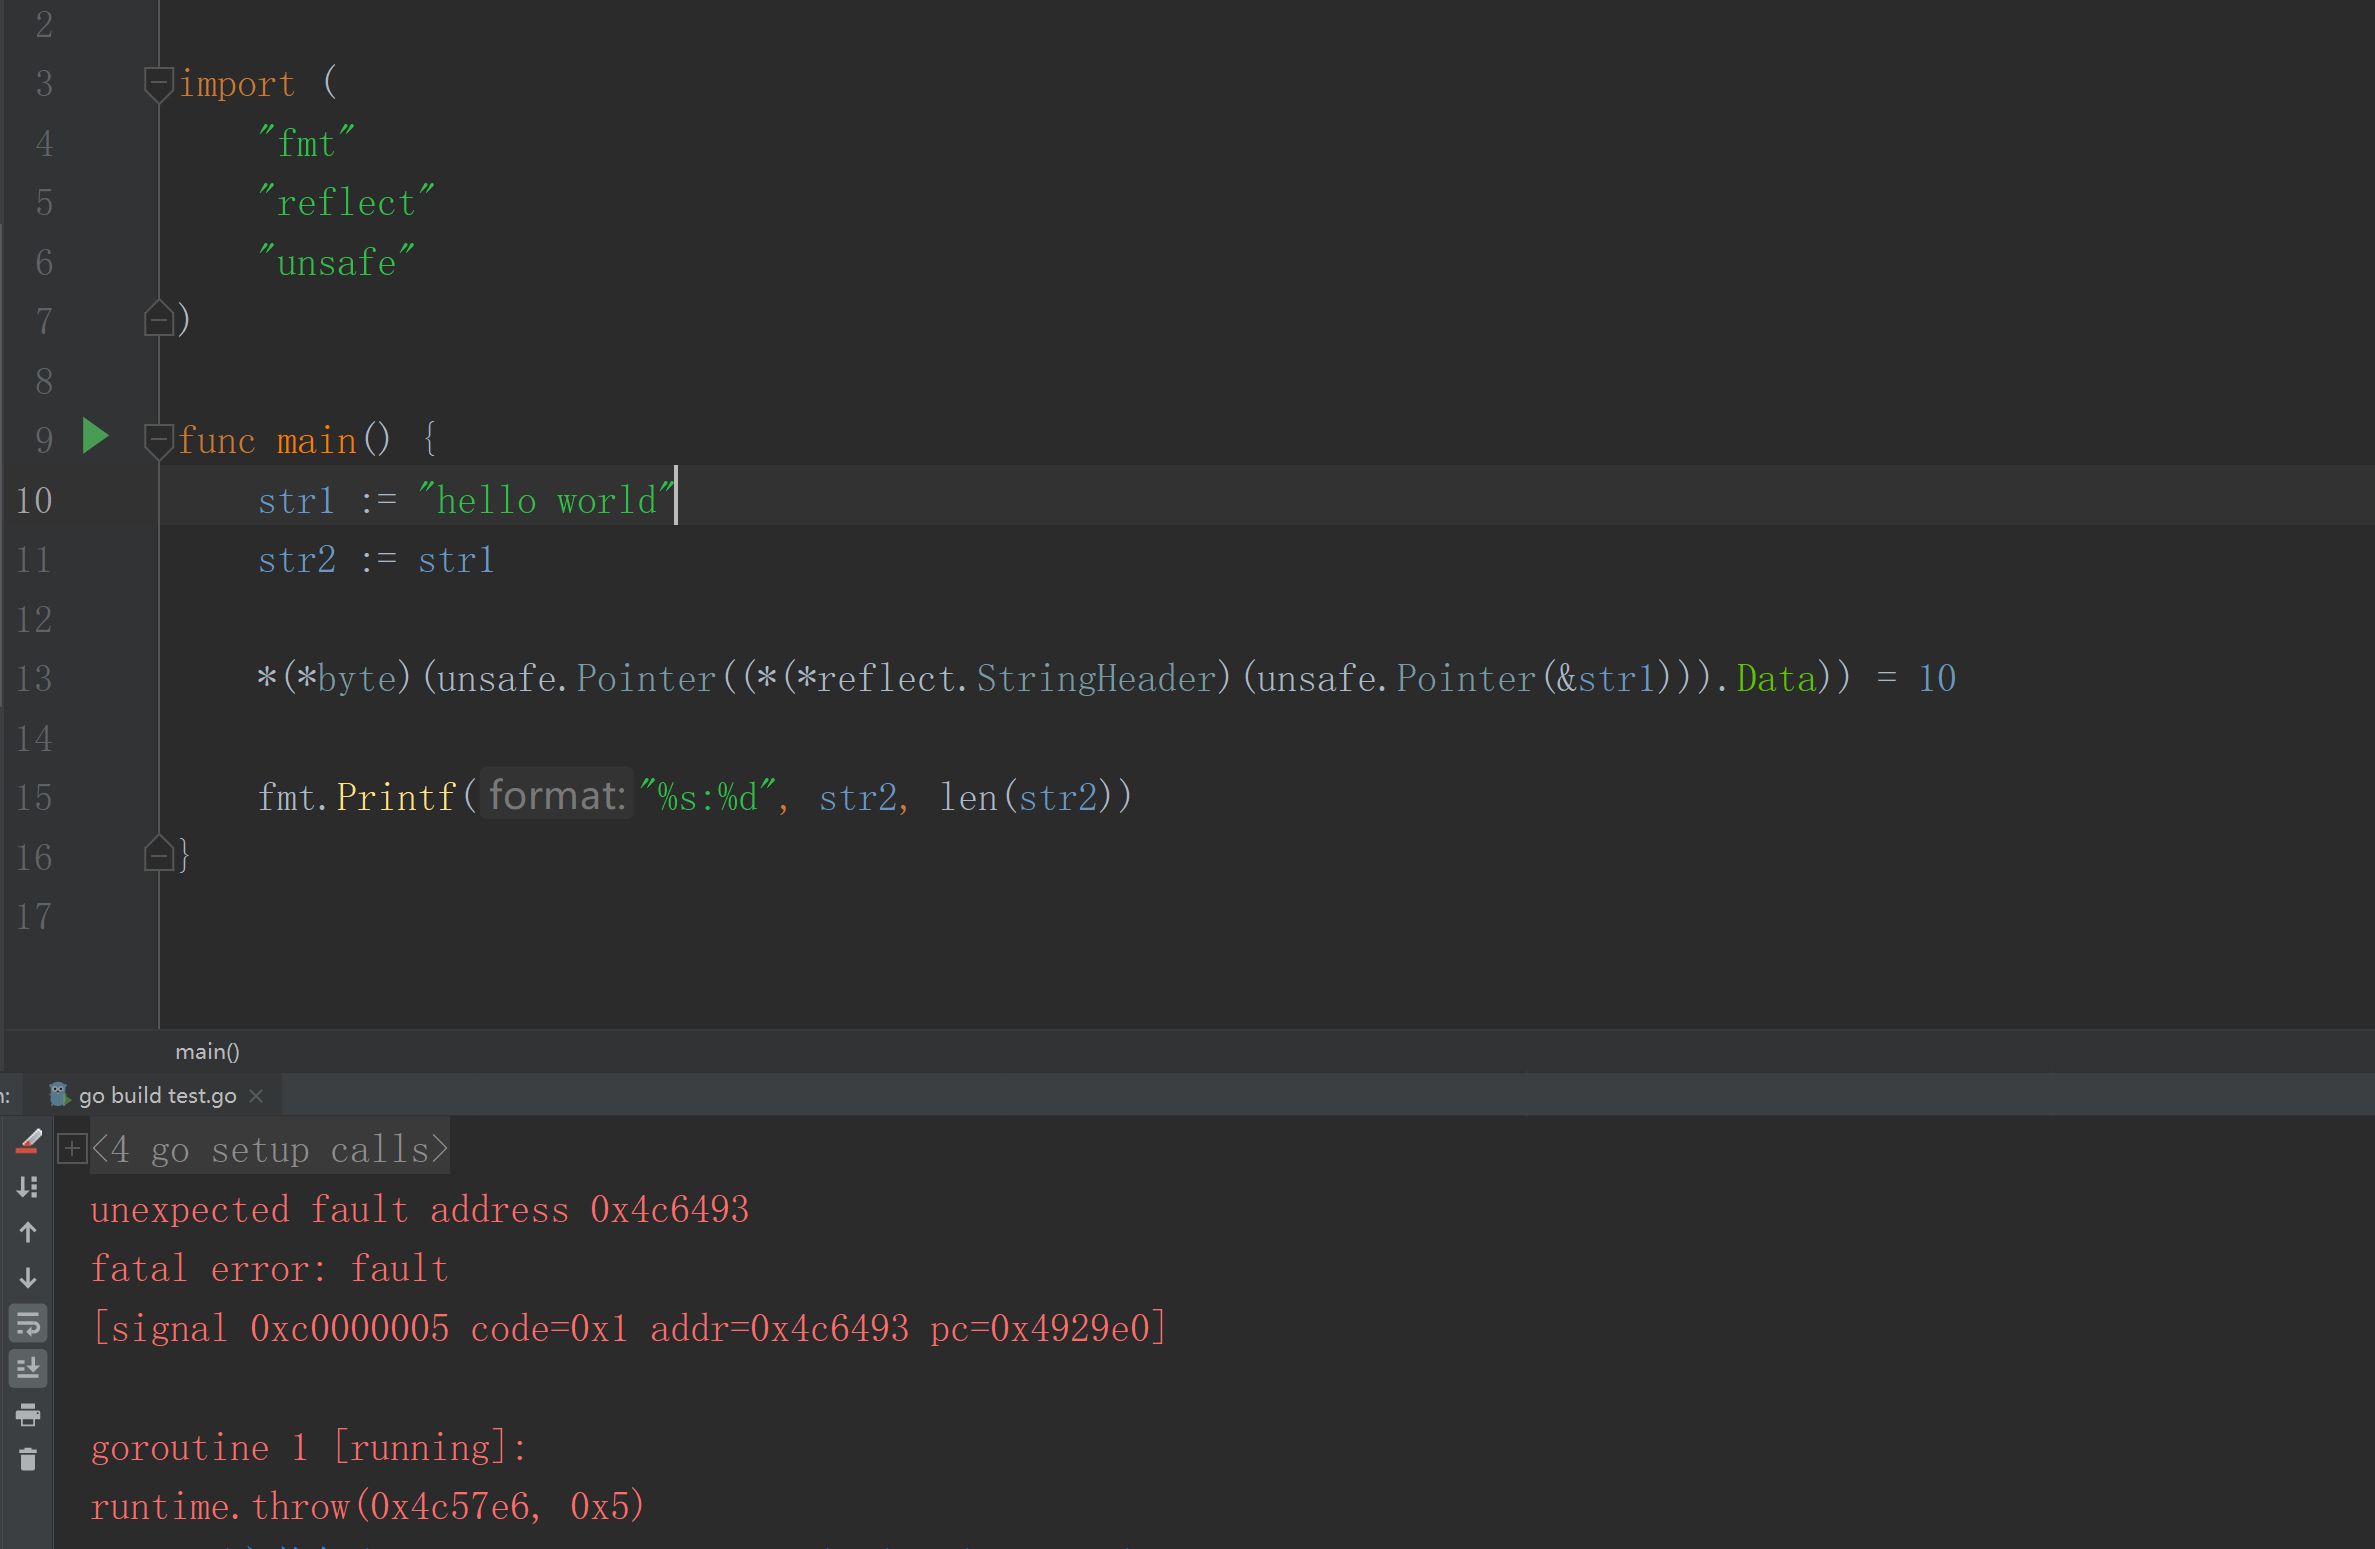Toggle scroll to end of console
The width and height of the screenshot is (2375, 1549).
pyautogui.click(x=28, y=1368)
